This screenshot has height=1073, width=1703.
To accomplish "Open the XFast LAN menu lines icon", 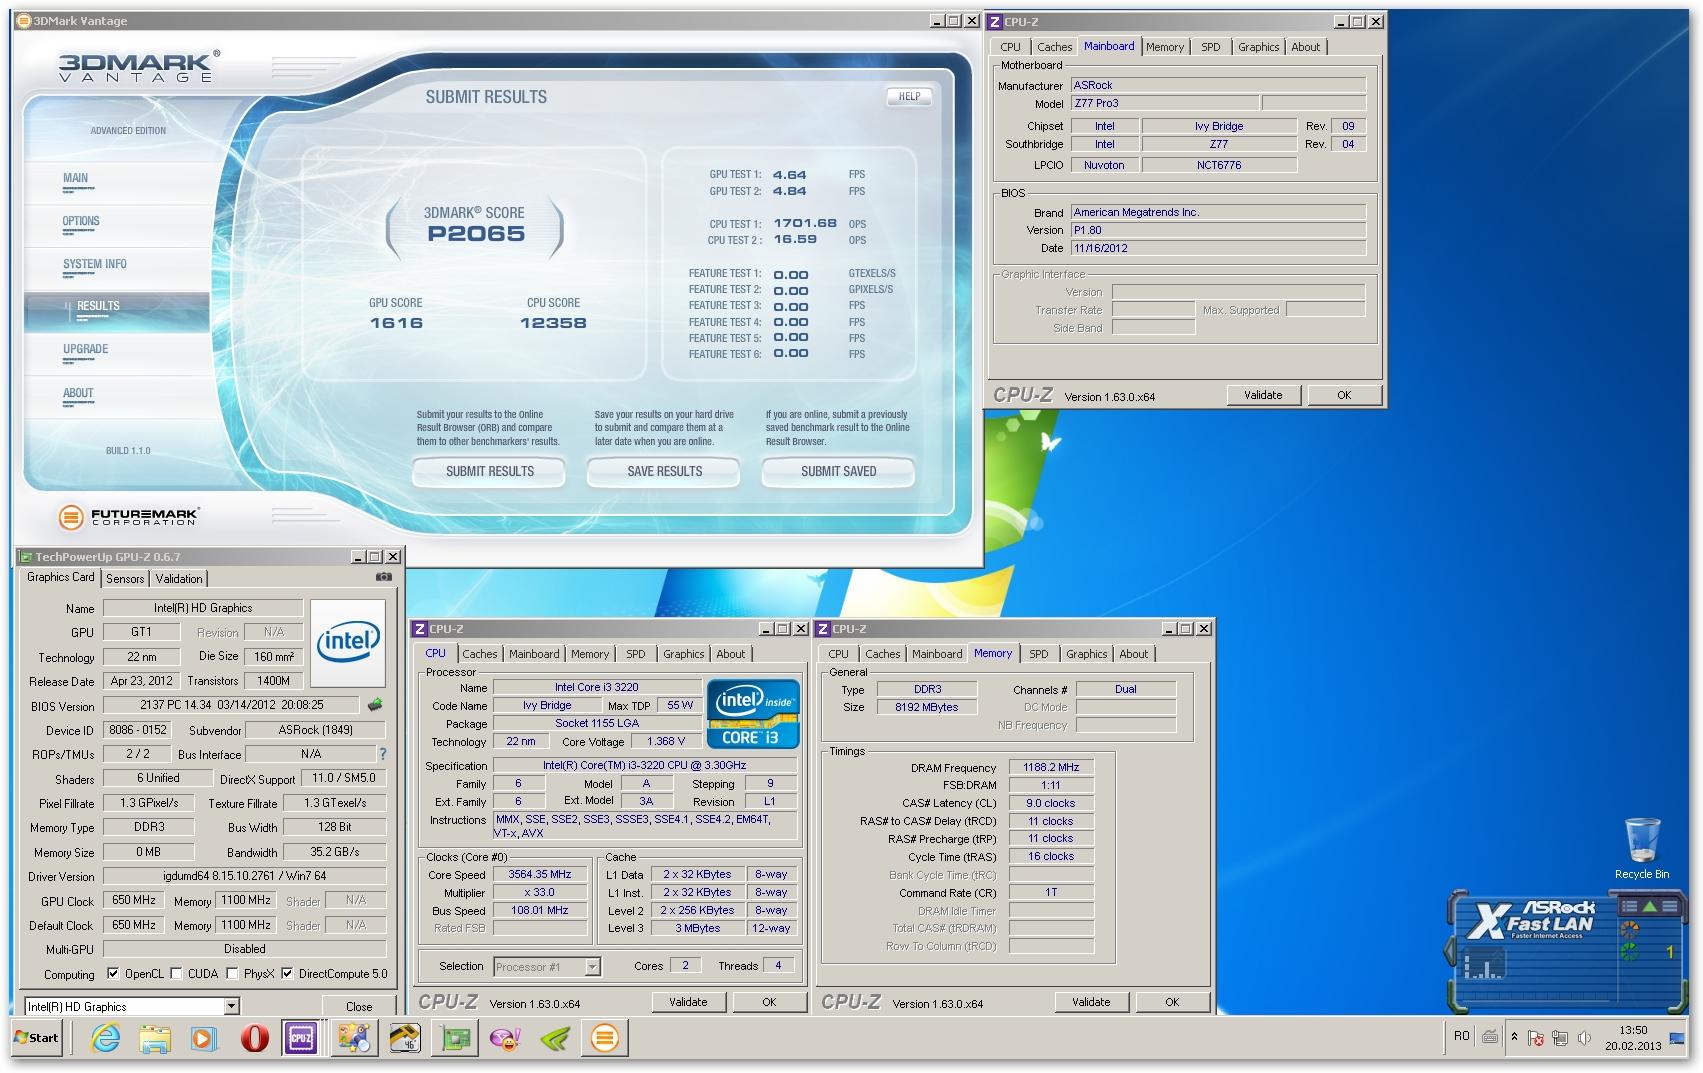I will coord(1669,906).
